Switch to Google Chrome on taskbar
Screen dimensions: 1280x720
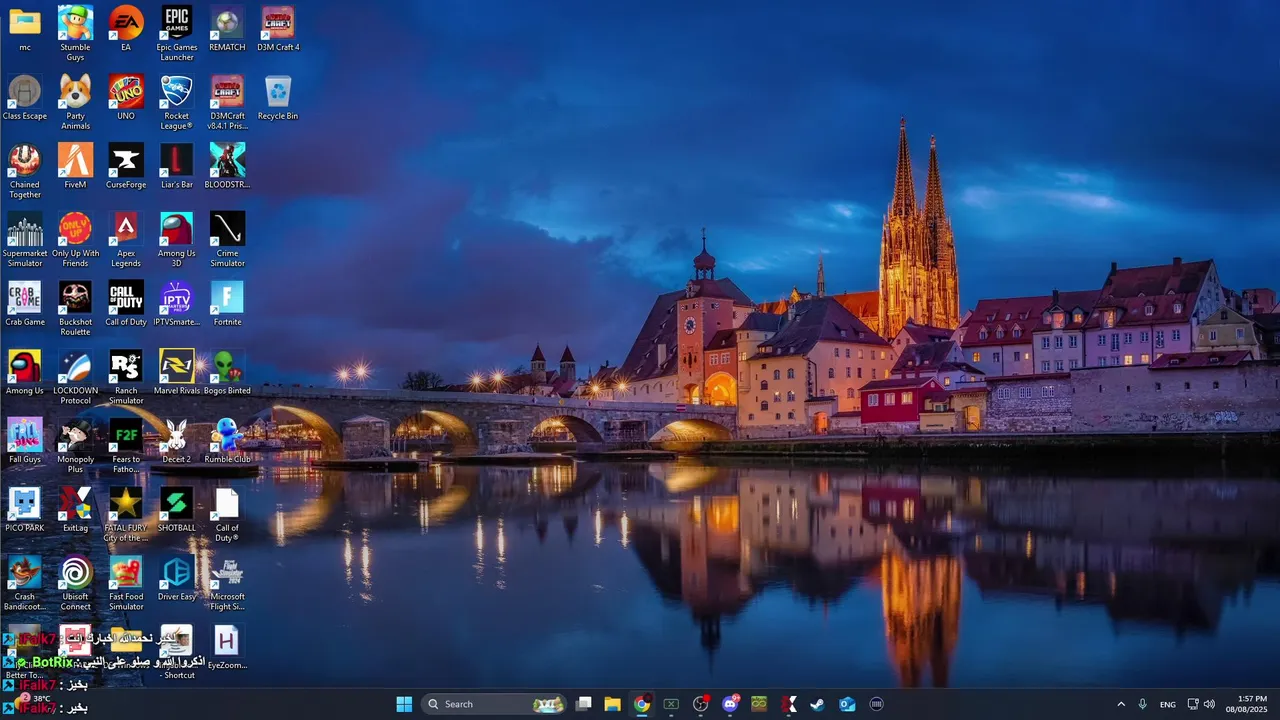[642, 704]
